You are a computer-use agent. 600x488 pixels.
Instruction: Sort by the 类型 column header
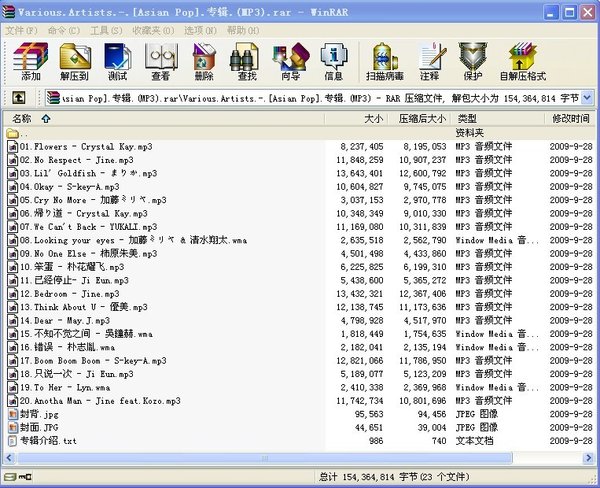click(x=498, y=119)
